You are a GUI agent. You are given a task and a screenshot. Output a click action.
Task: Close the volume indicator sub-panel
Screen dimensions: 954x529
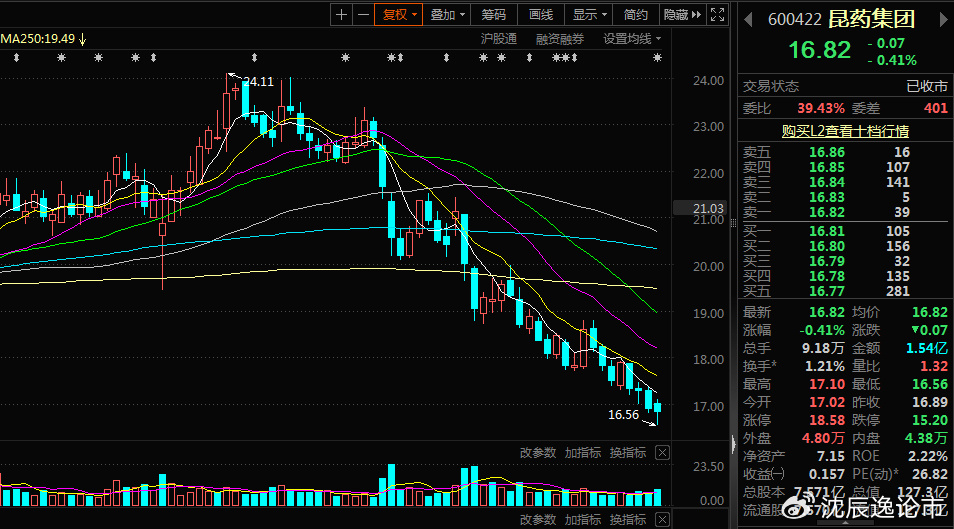[663, 452]
